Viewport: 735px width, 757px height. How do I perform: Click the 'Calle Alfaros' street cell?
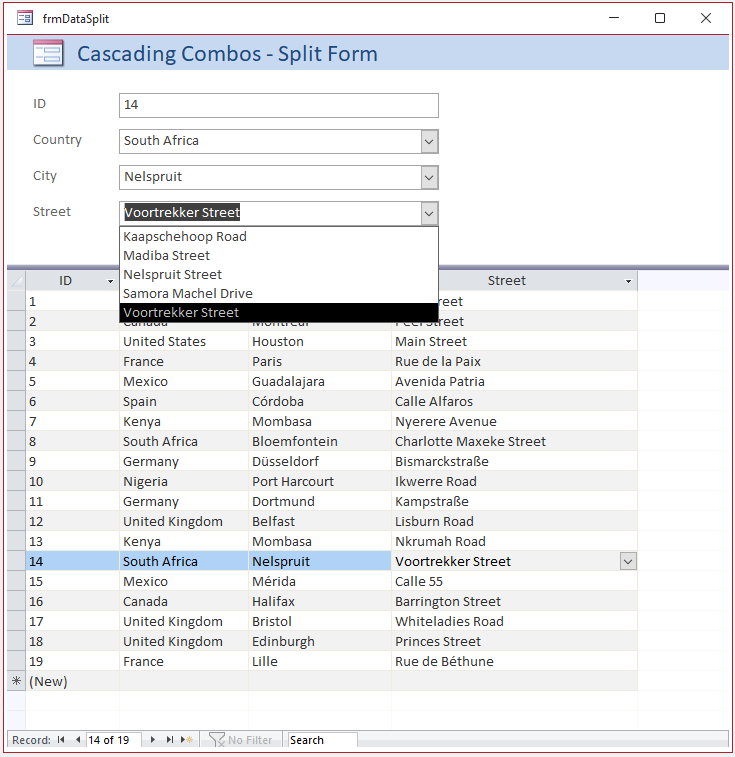click(514, 402)
